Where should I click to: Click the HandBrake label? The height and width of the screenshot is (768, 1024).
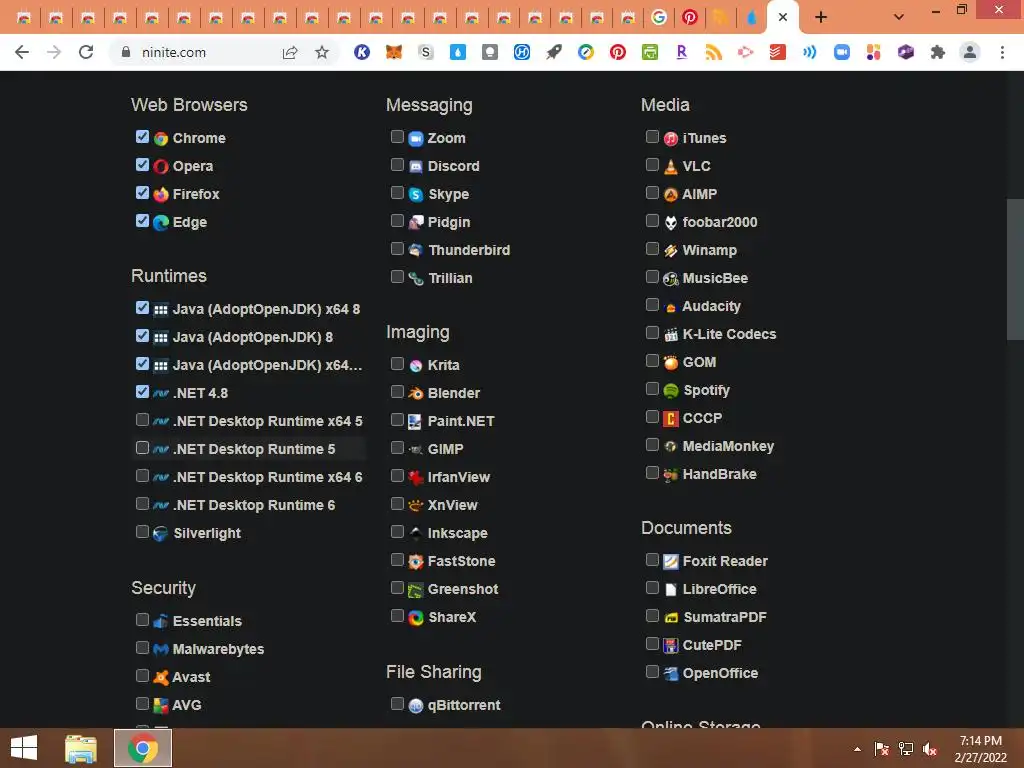(720, 475)
